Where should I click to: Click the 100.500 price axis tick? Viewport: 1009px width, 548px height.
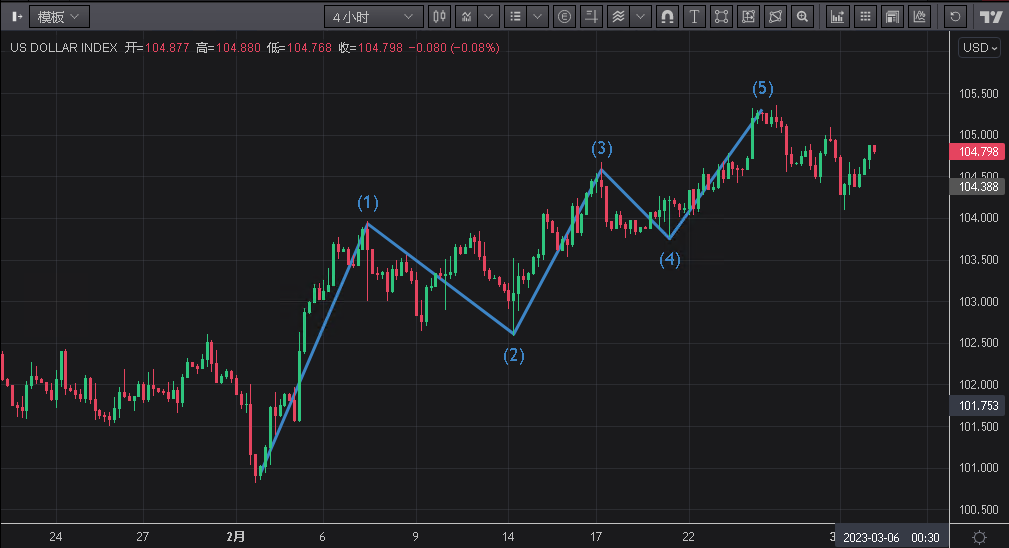coord(978,510)
